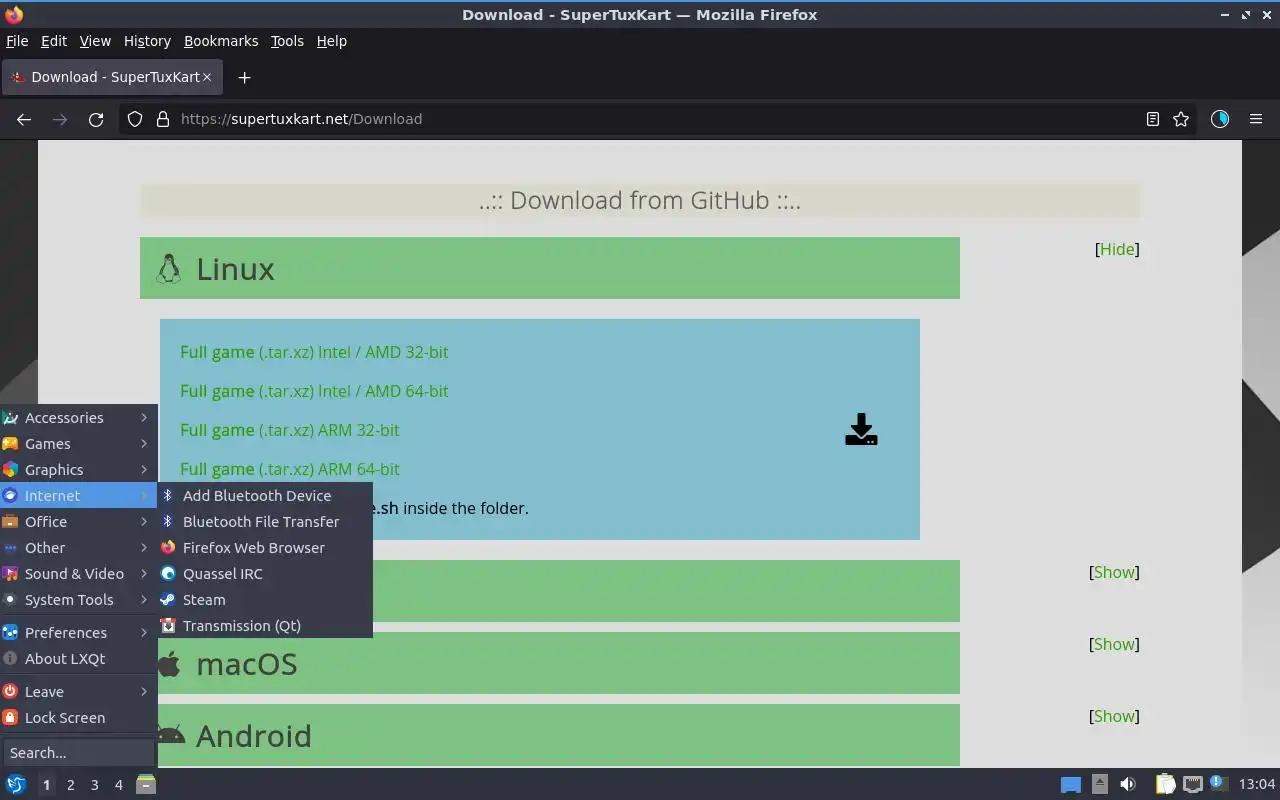
Task: Click the black download icon in Linux box
Action: (x=861, y=429)
